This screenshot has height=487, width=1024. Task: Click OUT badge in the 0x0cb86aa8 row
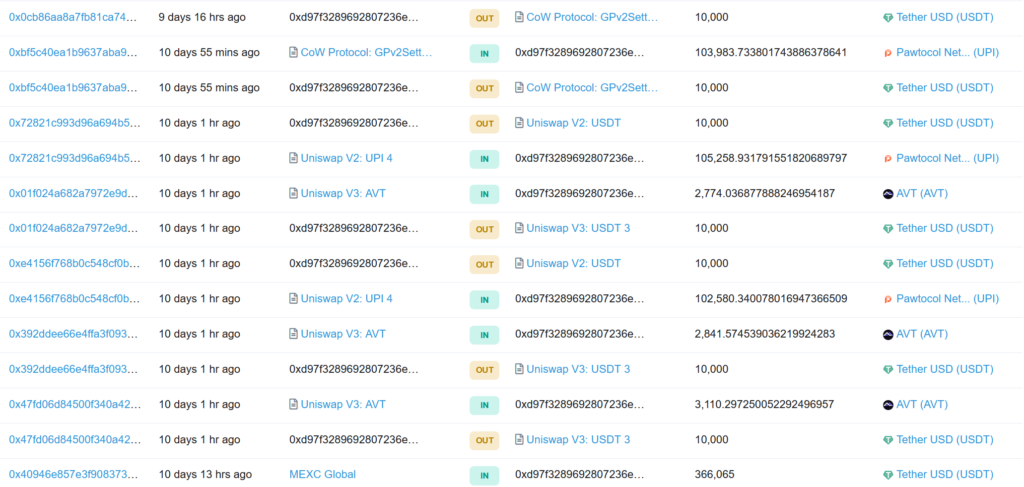(485, 18)
